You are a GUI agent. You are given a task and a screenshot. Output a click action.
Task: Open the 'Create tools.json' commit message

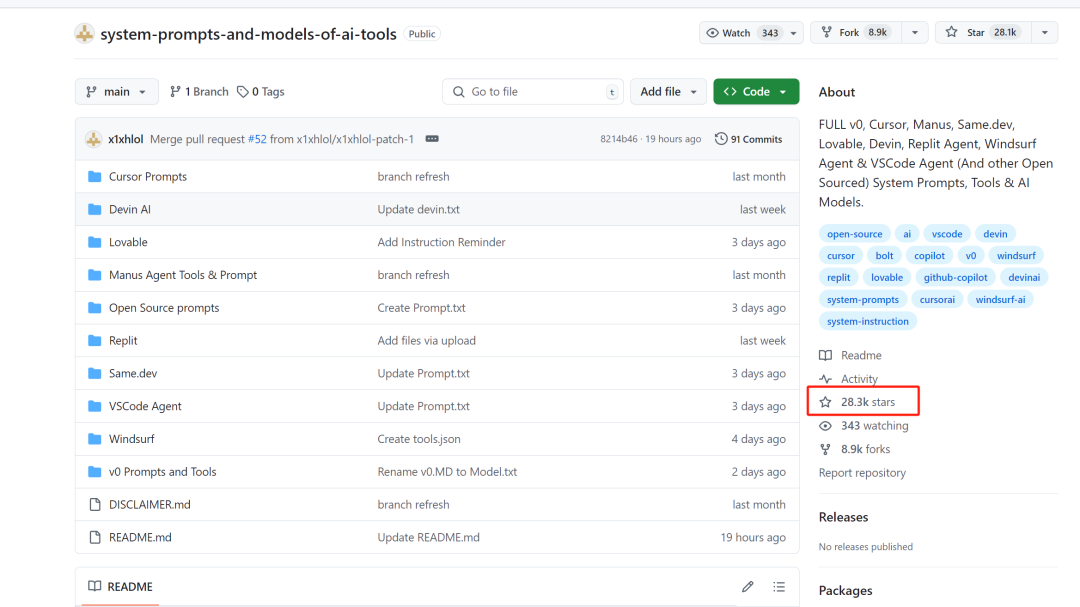419,439
